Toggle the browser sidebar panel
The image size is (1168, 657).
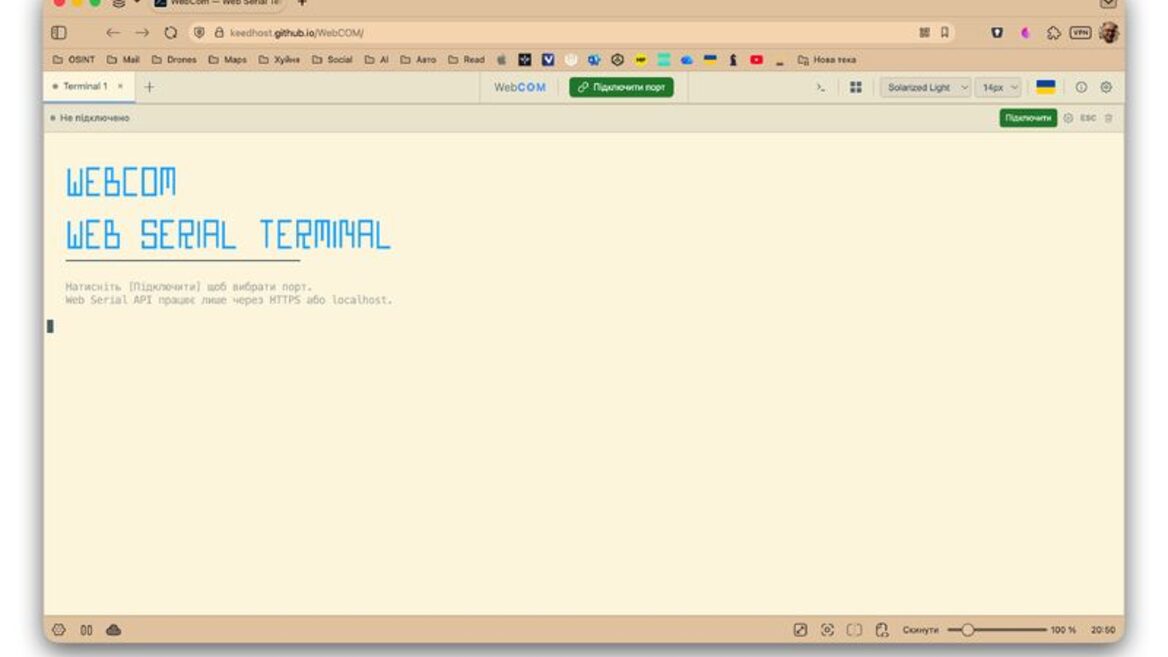[x=59, y=33]
